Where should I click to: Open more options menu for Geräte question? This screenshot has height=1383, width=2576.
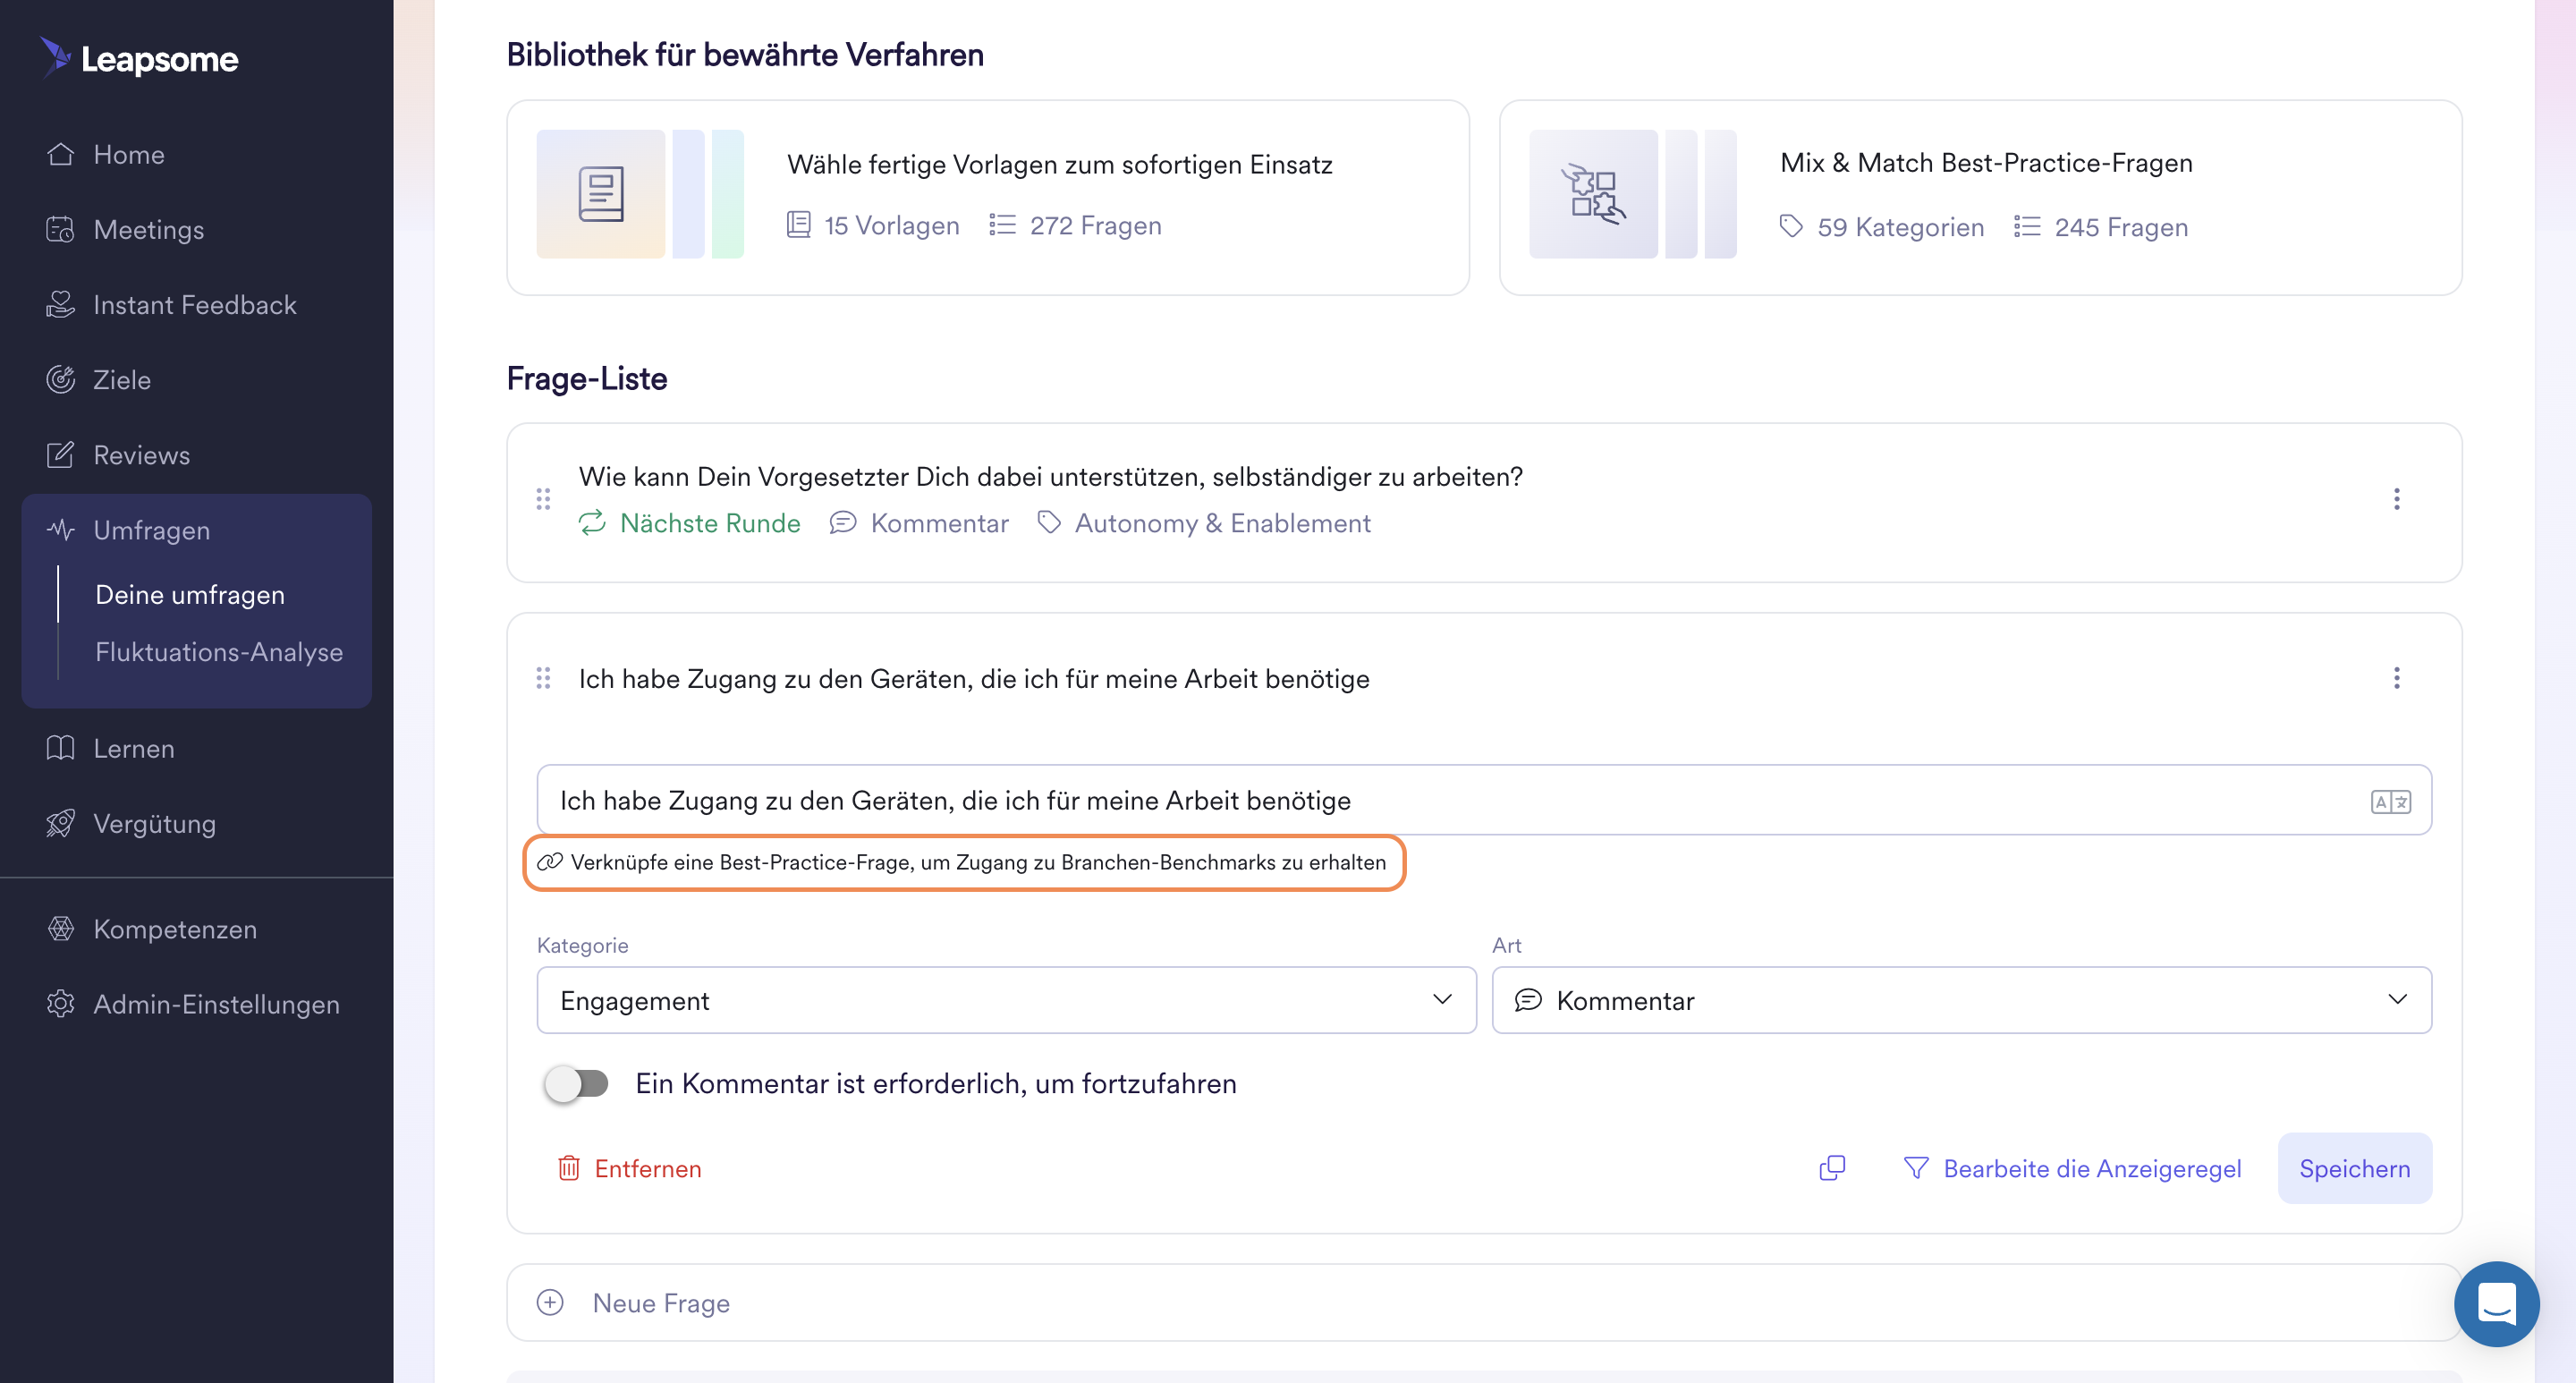click(x=2396, y=678)
